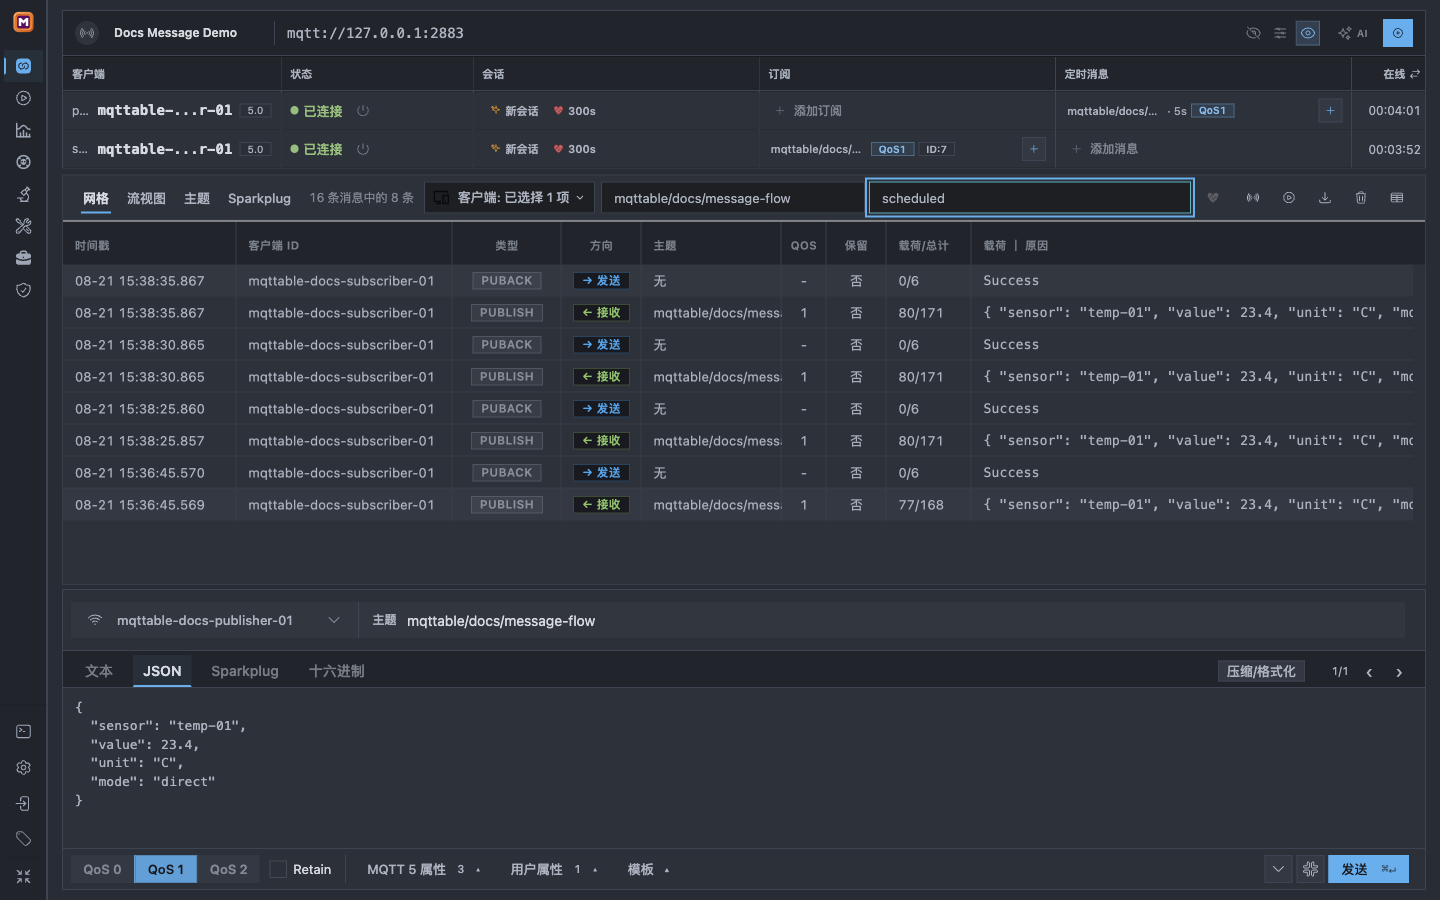Viewport: 1440px width, 900px height.
Task: Switch to the 流视图 tab
Action: 146,198
